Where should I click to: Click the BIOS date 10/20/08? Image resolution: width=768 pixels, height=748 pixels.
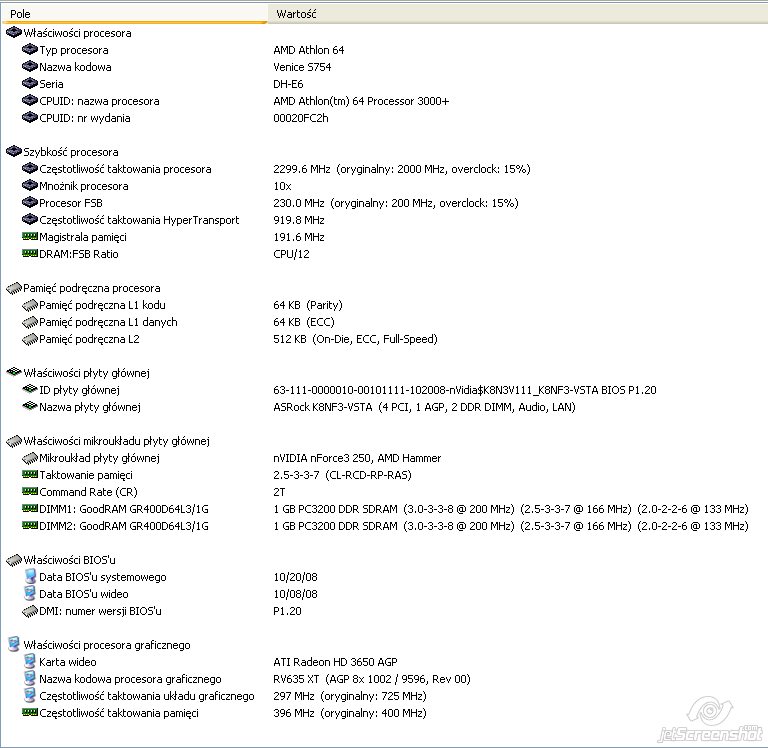point(295,577)
